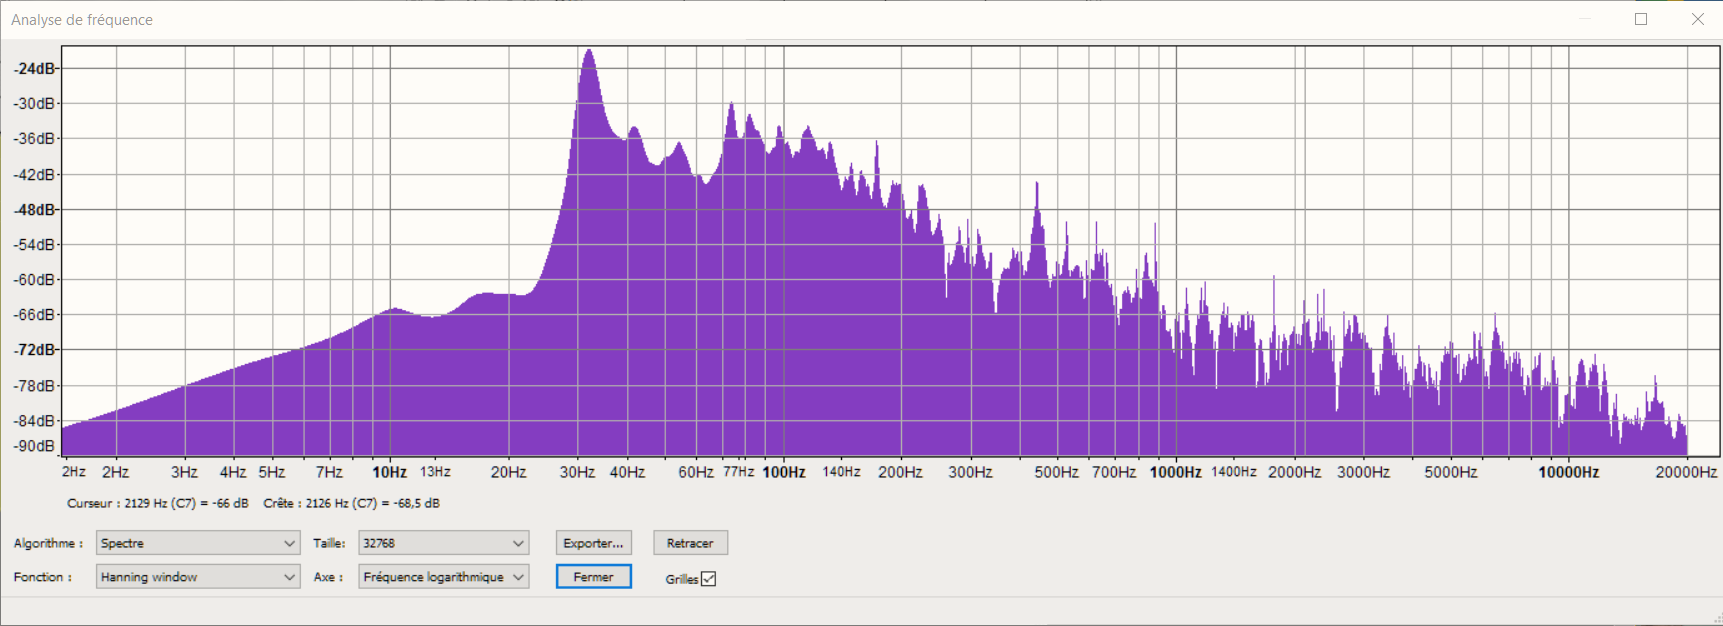Maximize the Analyse de fréquence window
This screenshot has height=626, width=1723.
1641,19
